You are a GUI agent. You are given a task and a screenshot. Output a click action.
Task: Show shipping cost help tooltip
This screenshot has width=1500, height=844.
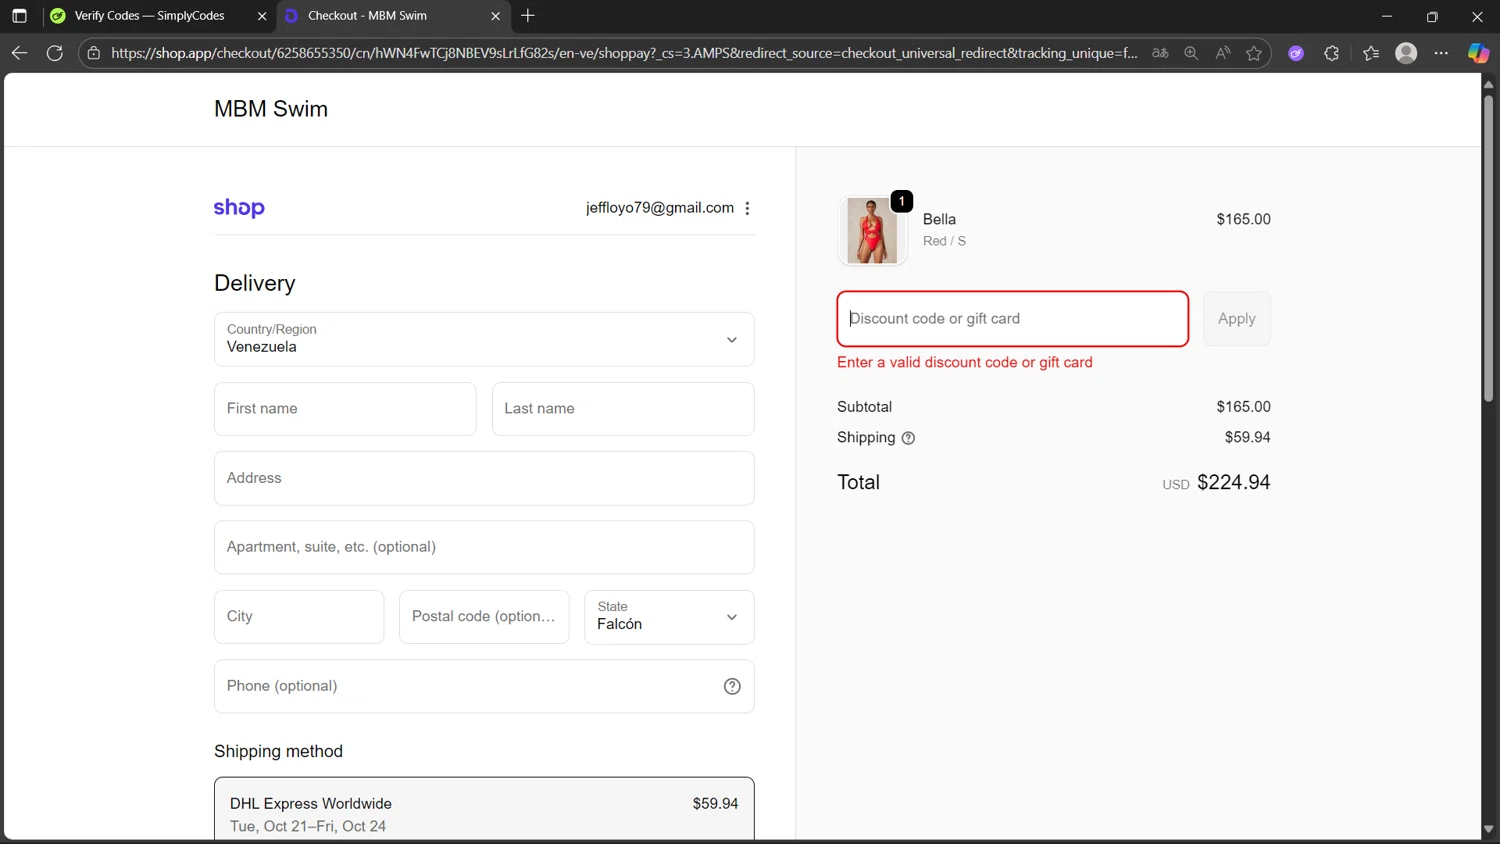908,438
